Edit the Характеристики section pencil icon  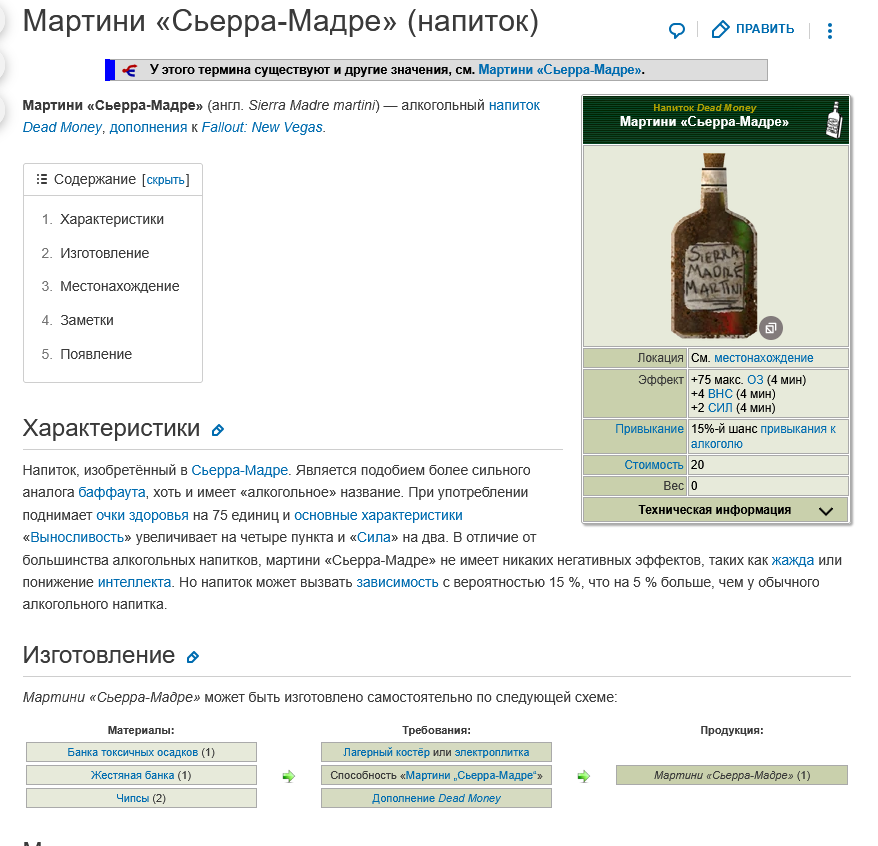(x=217, y=430)
